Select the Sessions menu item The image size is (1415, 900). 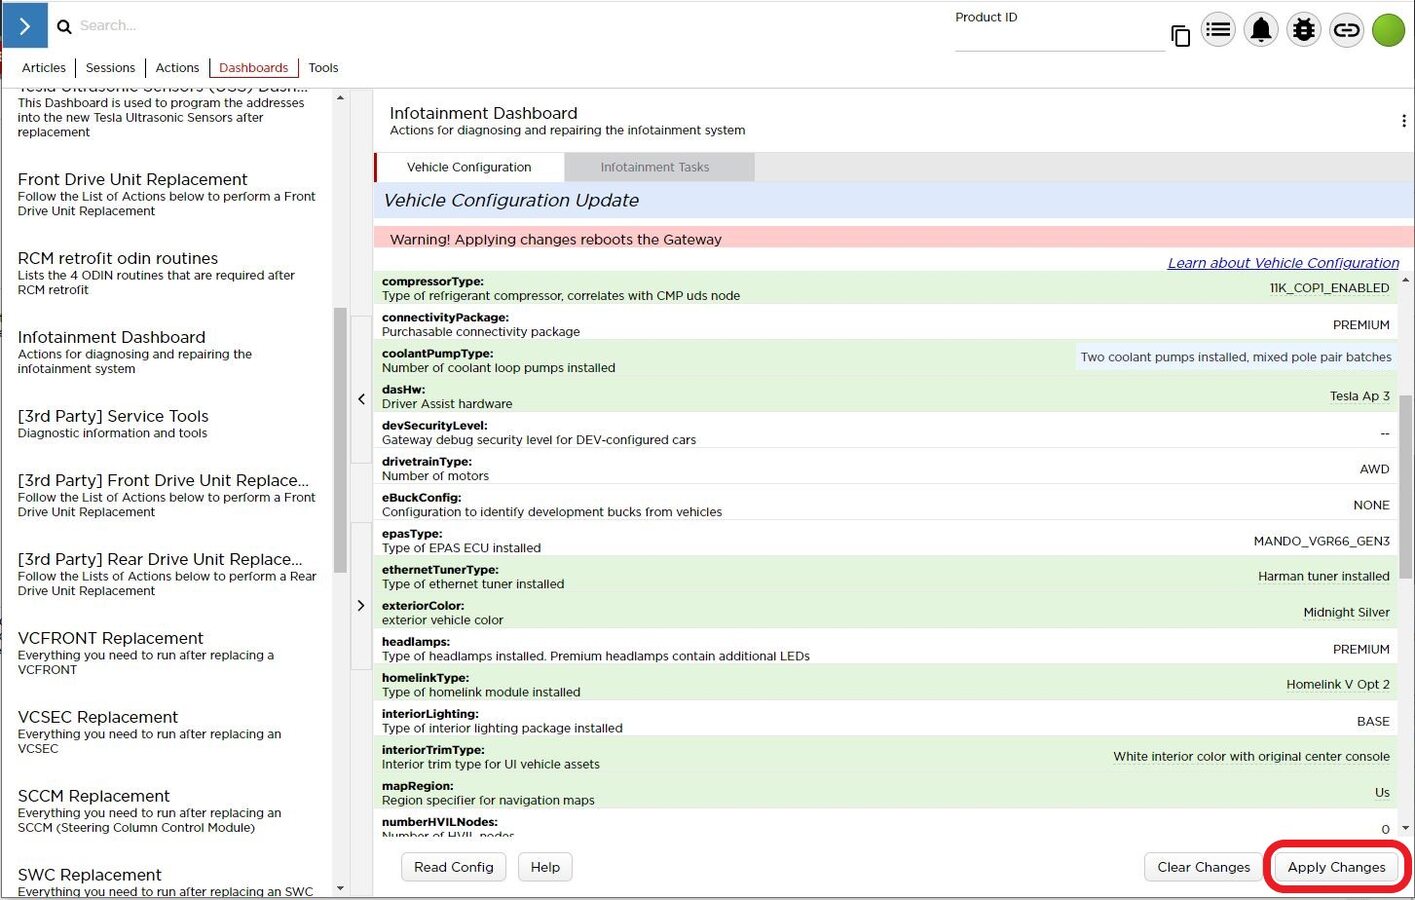110,68
